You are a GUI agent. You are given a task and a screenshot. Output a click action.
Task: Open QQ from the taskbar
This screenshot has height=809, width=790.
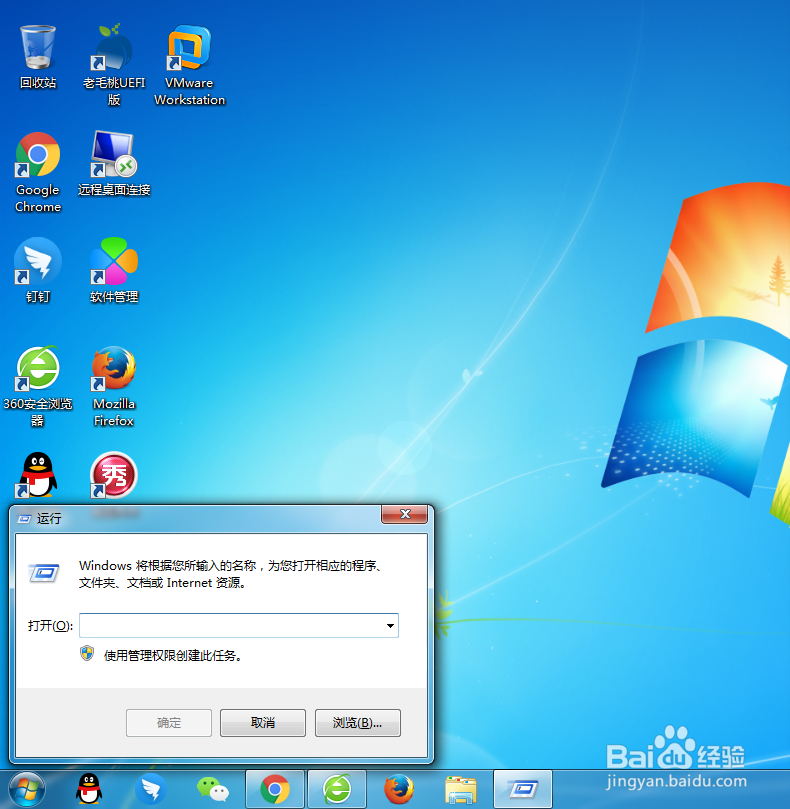(x=89, y=789)
